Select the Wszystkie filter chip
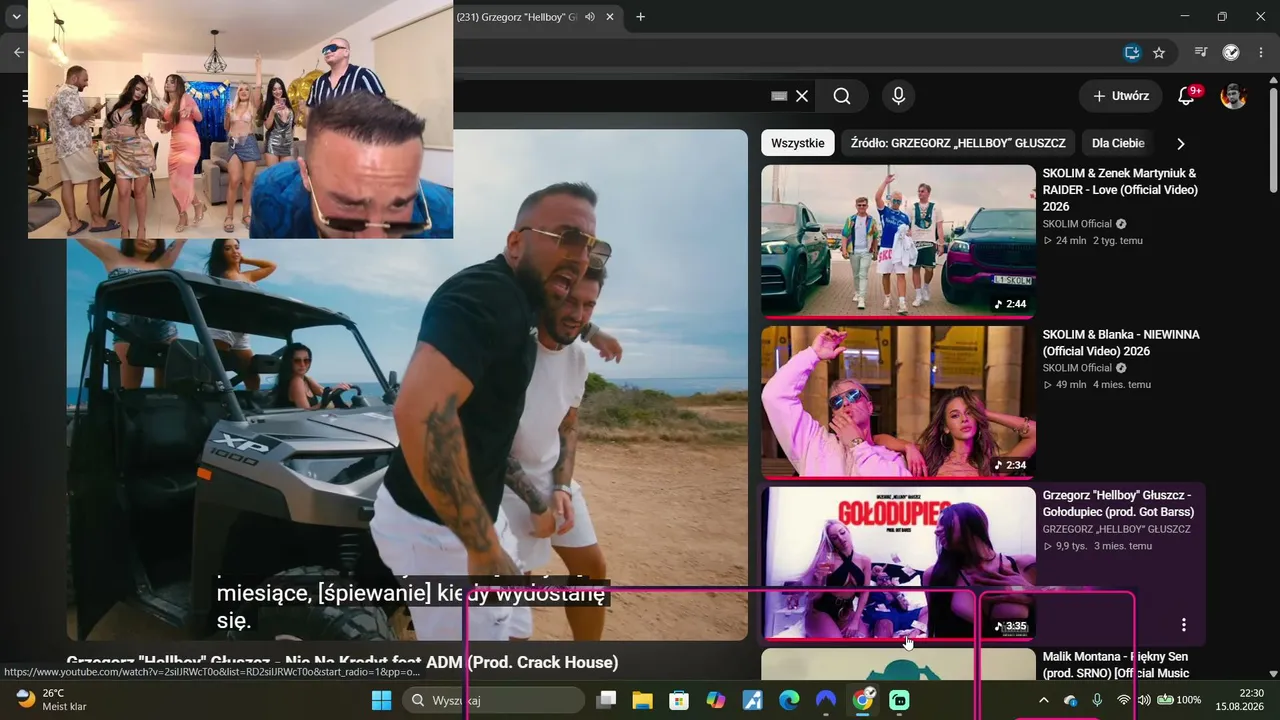Image resolution: width=1280 pixels, height=720 pixels. tap(798, 143)
